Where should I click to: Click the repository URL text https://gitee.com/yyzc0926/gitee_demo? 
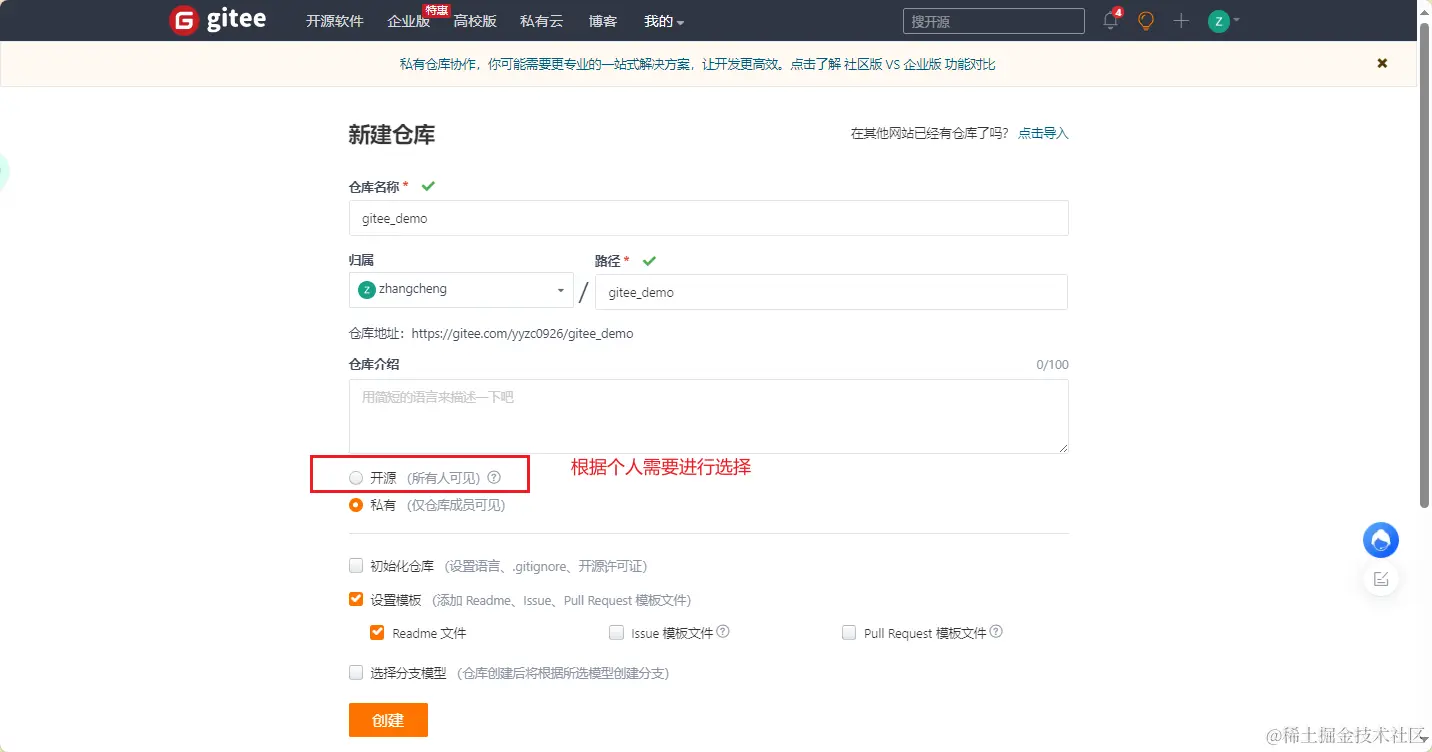(x=522, y=334)
